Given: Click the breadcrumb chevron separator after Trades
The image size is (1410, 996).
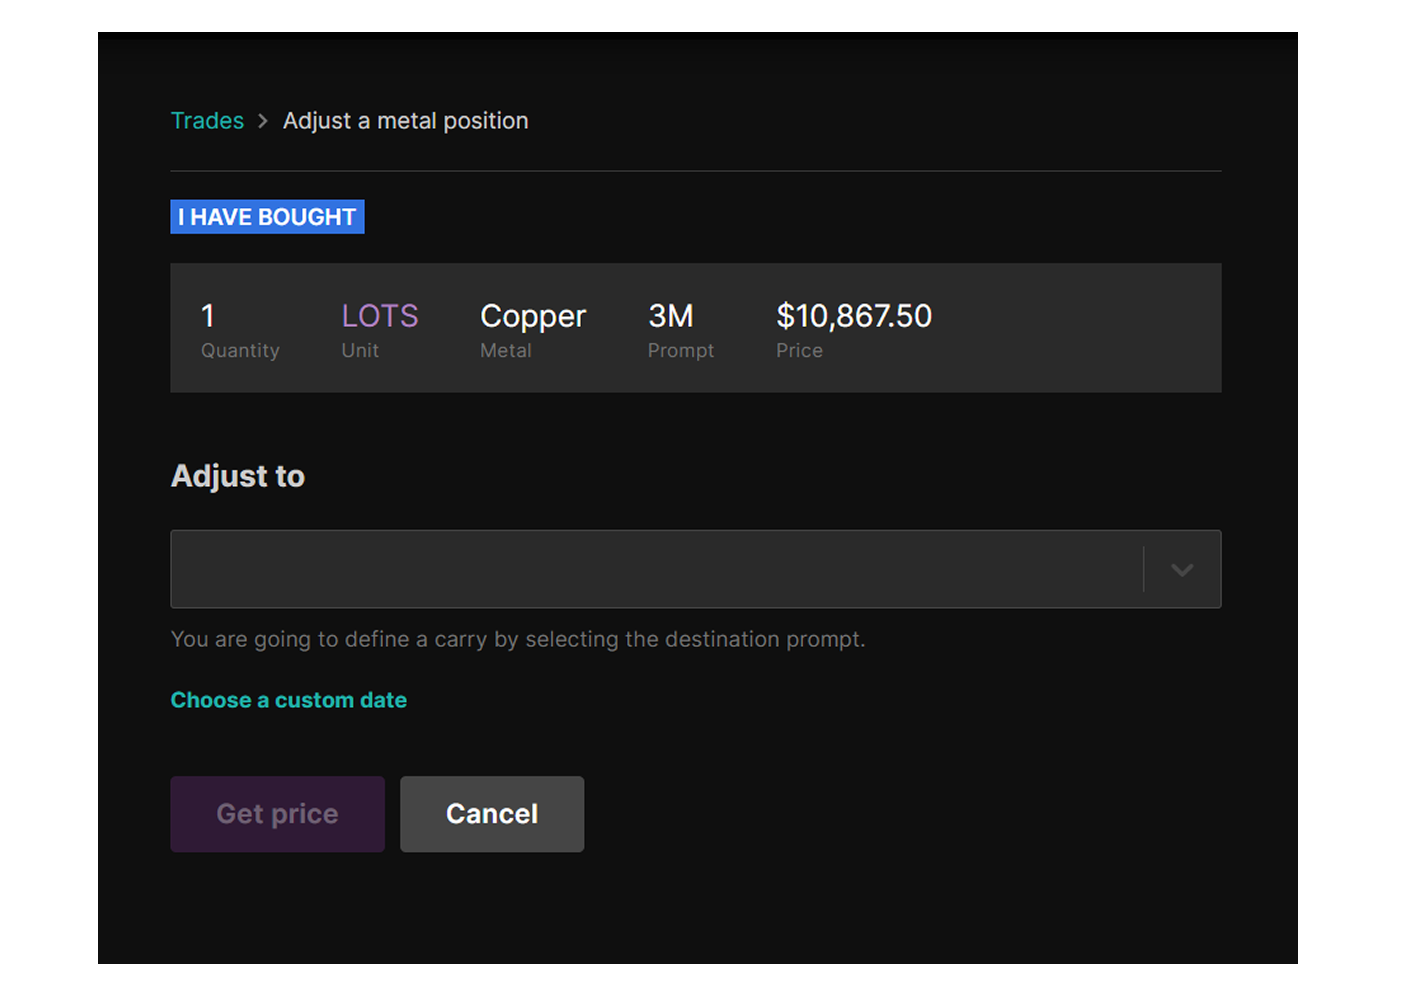Looking at the screenshot, I should [x=263, y=121].
